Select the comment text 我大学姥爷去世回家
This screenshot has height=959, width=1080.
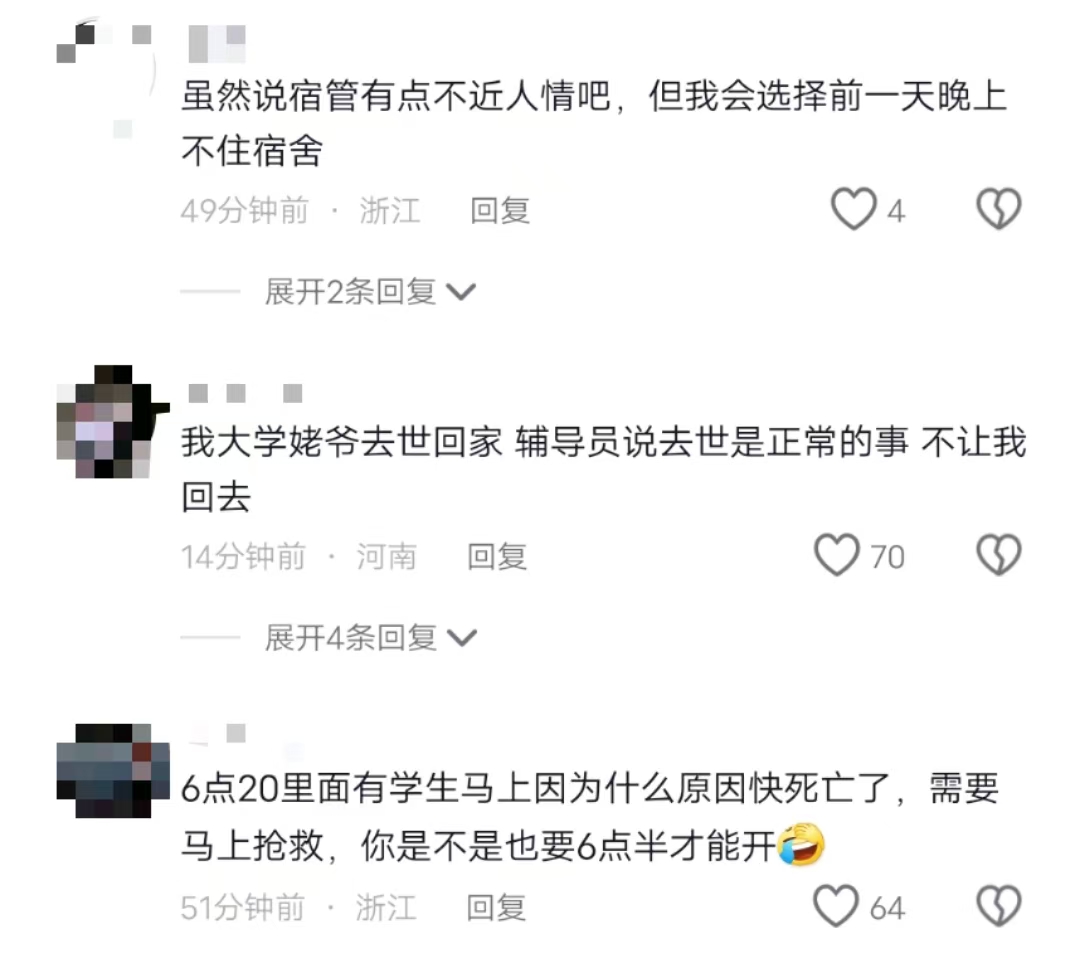coord(342,442)
